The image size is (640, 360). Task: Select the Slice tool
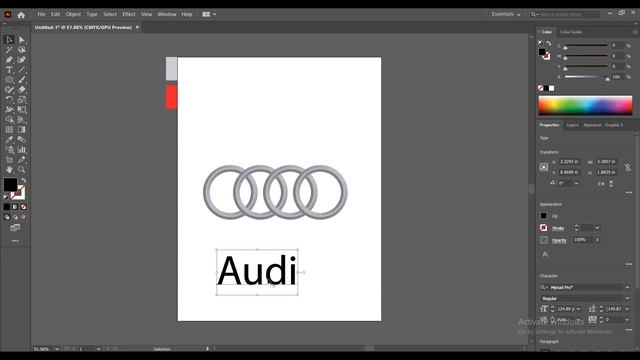point(22,160)
